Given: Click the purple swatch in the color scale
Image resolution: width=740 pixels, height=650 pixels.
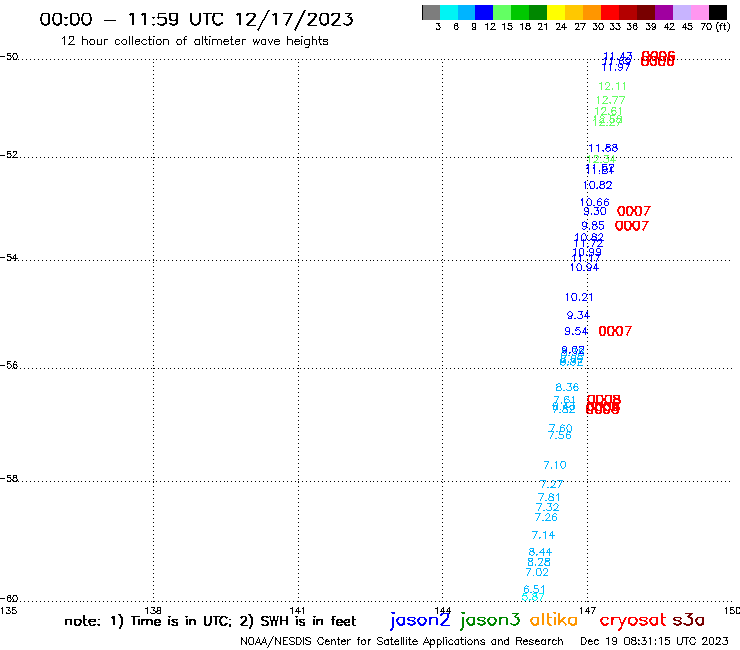Looking at the screenshot, I should [x=664, y=12].
